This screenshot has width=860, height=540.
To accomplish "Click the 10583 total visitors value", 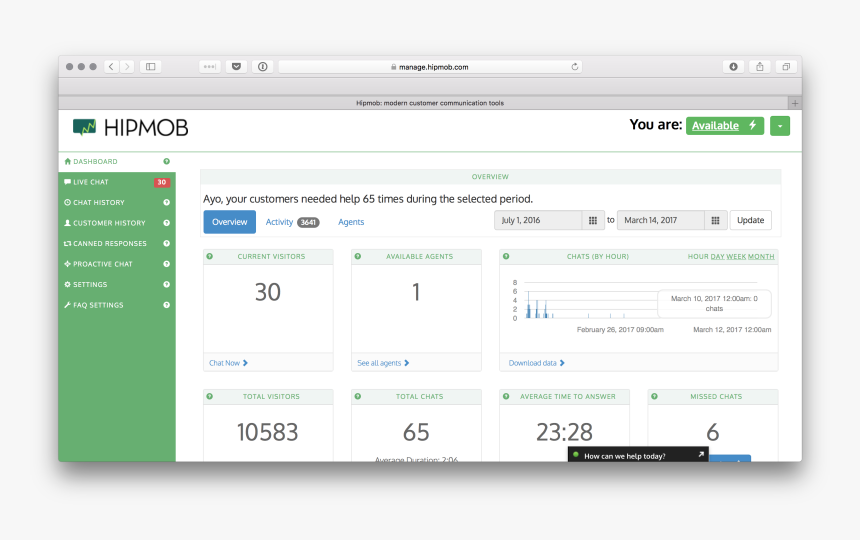I will point(268,432).
